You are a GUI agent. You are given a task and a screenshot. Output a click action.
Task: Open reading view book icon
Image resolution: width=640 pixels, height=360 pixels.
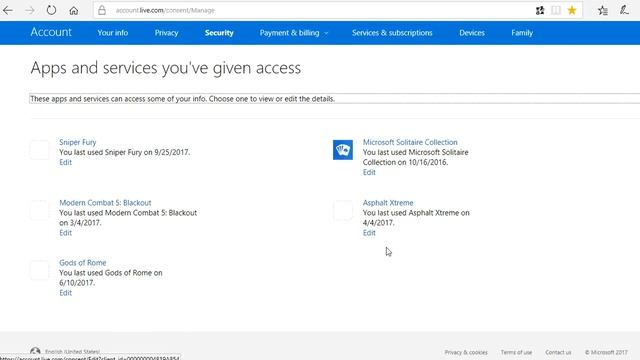coord(556,10)
